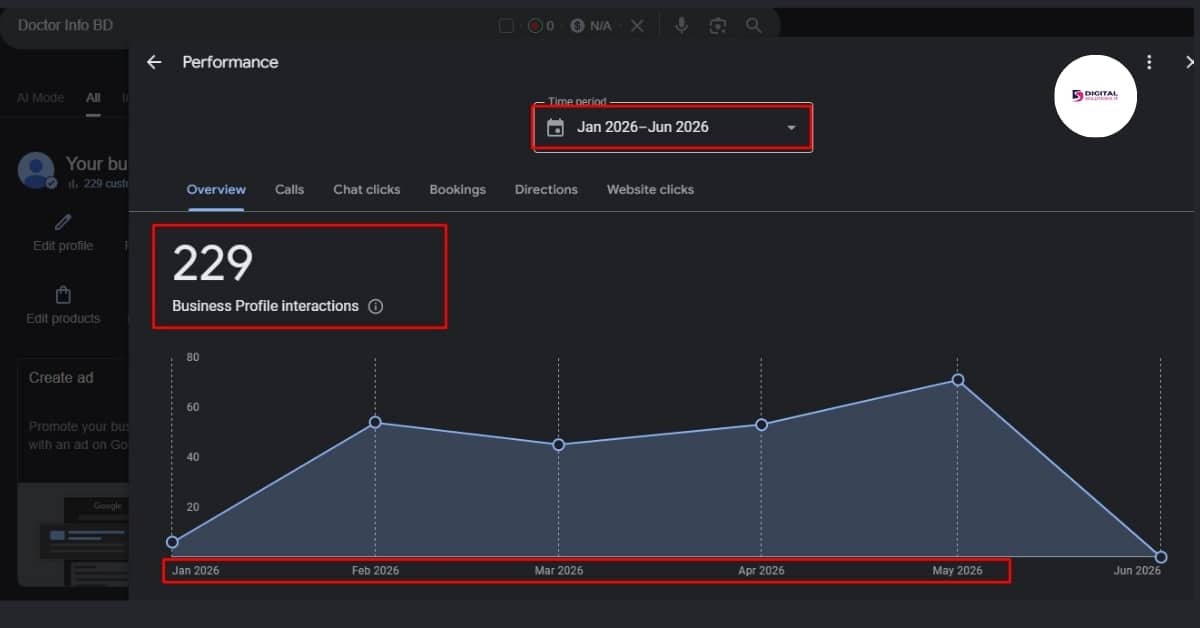Click the N/A text in search bar
Viewport: 1200px width, 628px height.
600,26
